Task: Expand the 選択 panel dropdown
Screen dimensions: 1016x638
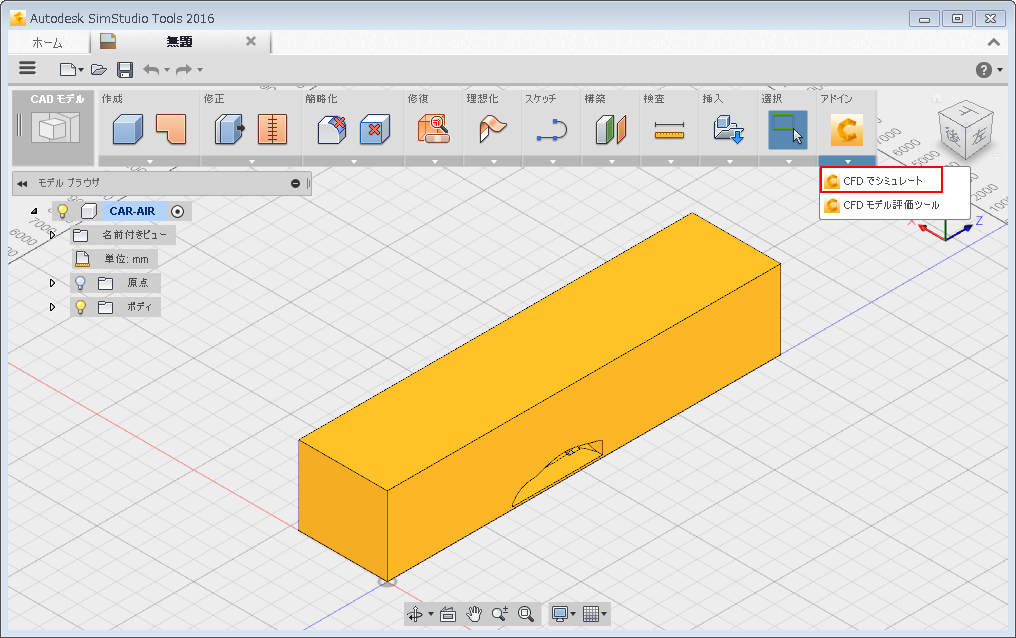Action: [x=789, y=161]
